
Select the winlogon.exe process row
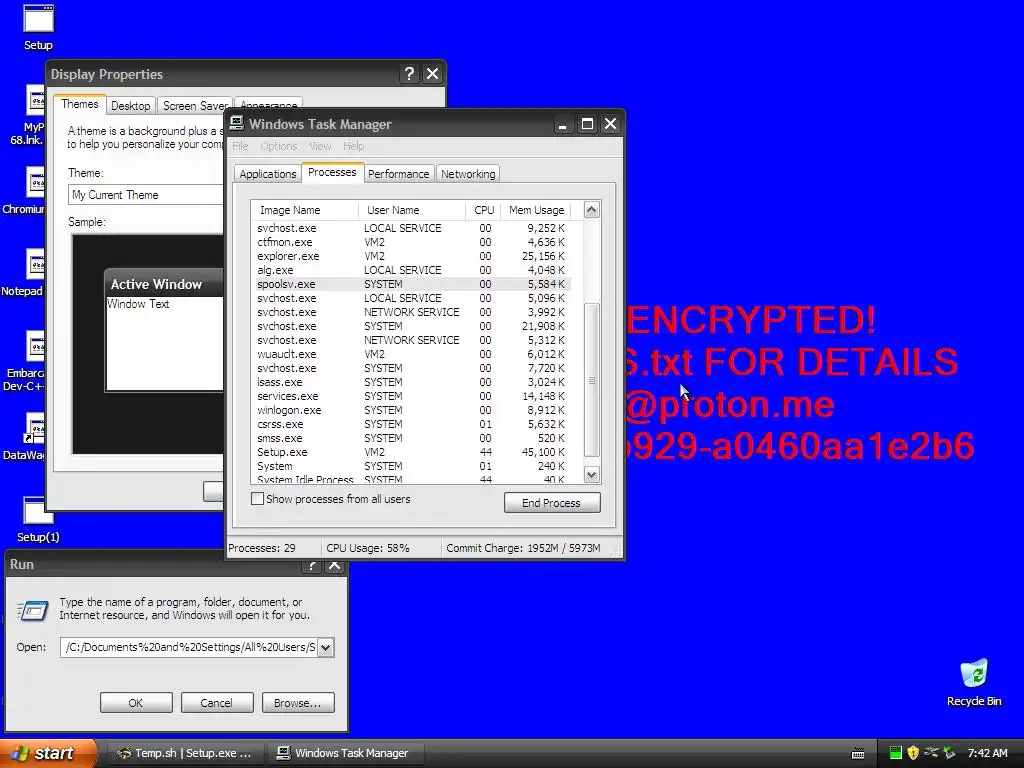(x=411, y=410)
